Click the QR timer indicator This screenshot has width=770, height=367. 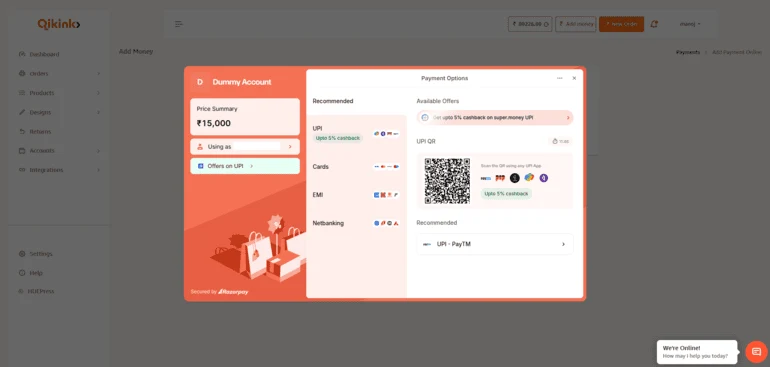pyautogui.click(x=560, y=141)
